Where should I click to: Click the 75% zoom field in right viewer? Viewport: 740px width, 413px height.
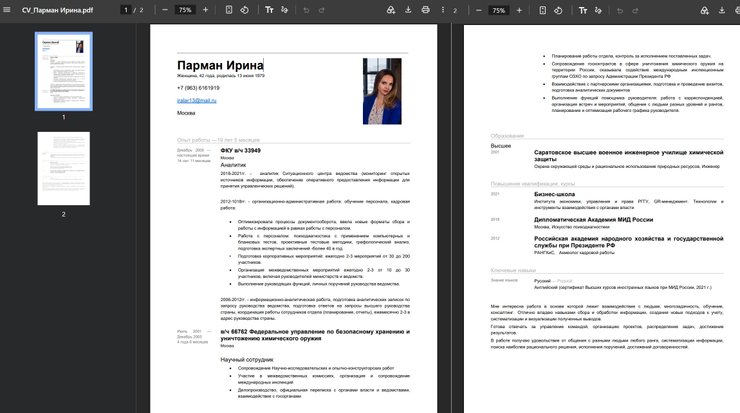click(499, 10)
